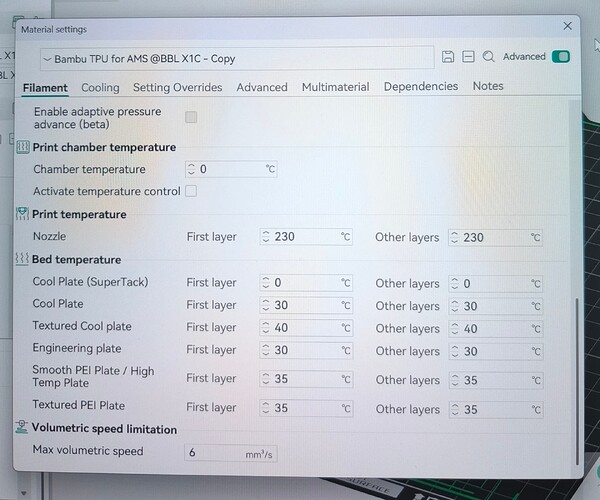Edit Nozzle Other layers temperature 230
This screenshot has height=500, width=600.
coord(495,238)
